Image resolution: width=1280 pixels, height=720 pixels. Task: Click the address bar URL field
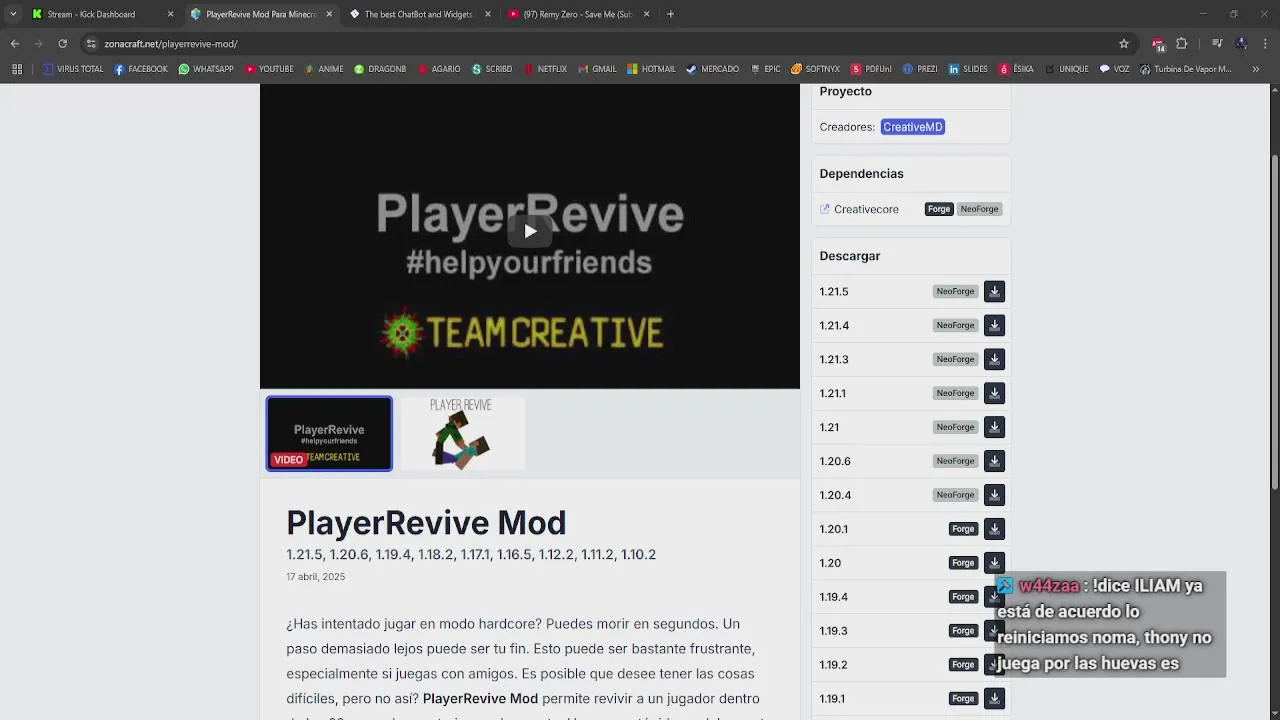pyautogui.click(x=610, y=44)
